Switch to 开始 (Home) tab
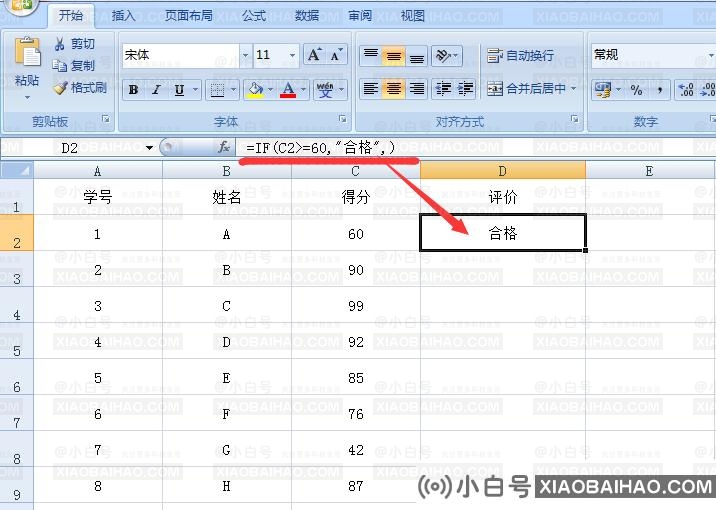716x510 pixels. tap(71, 16)
